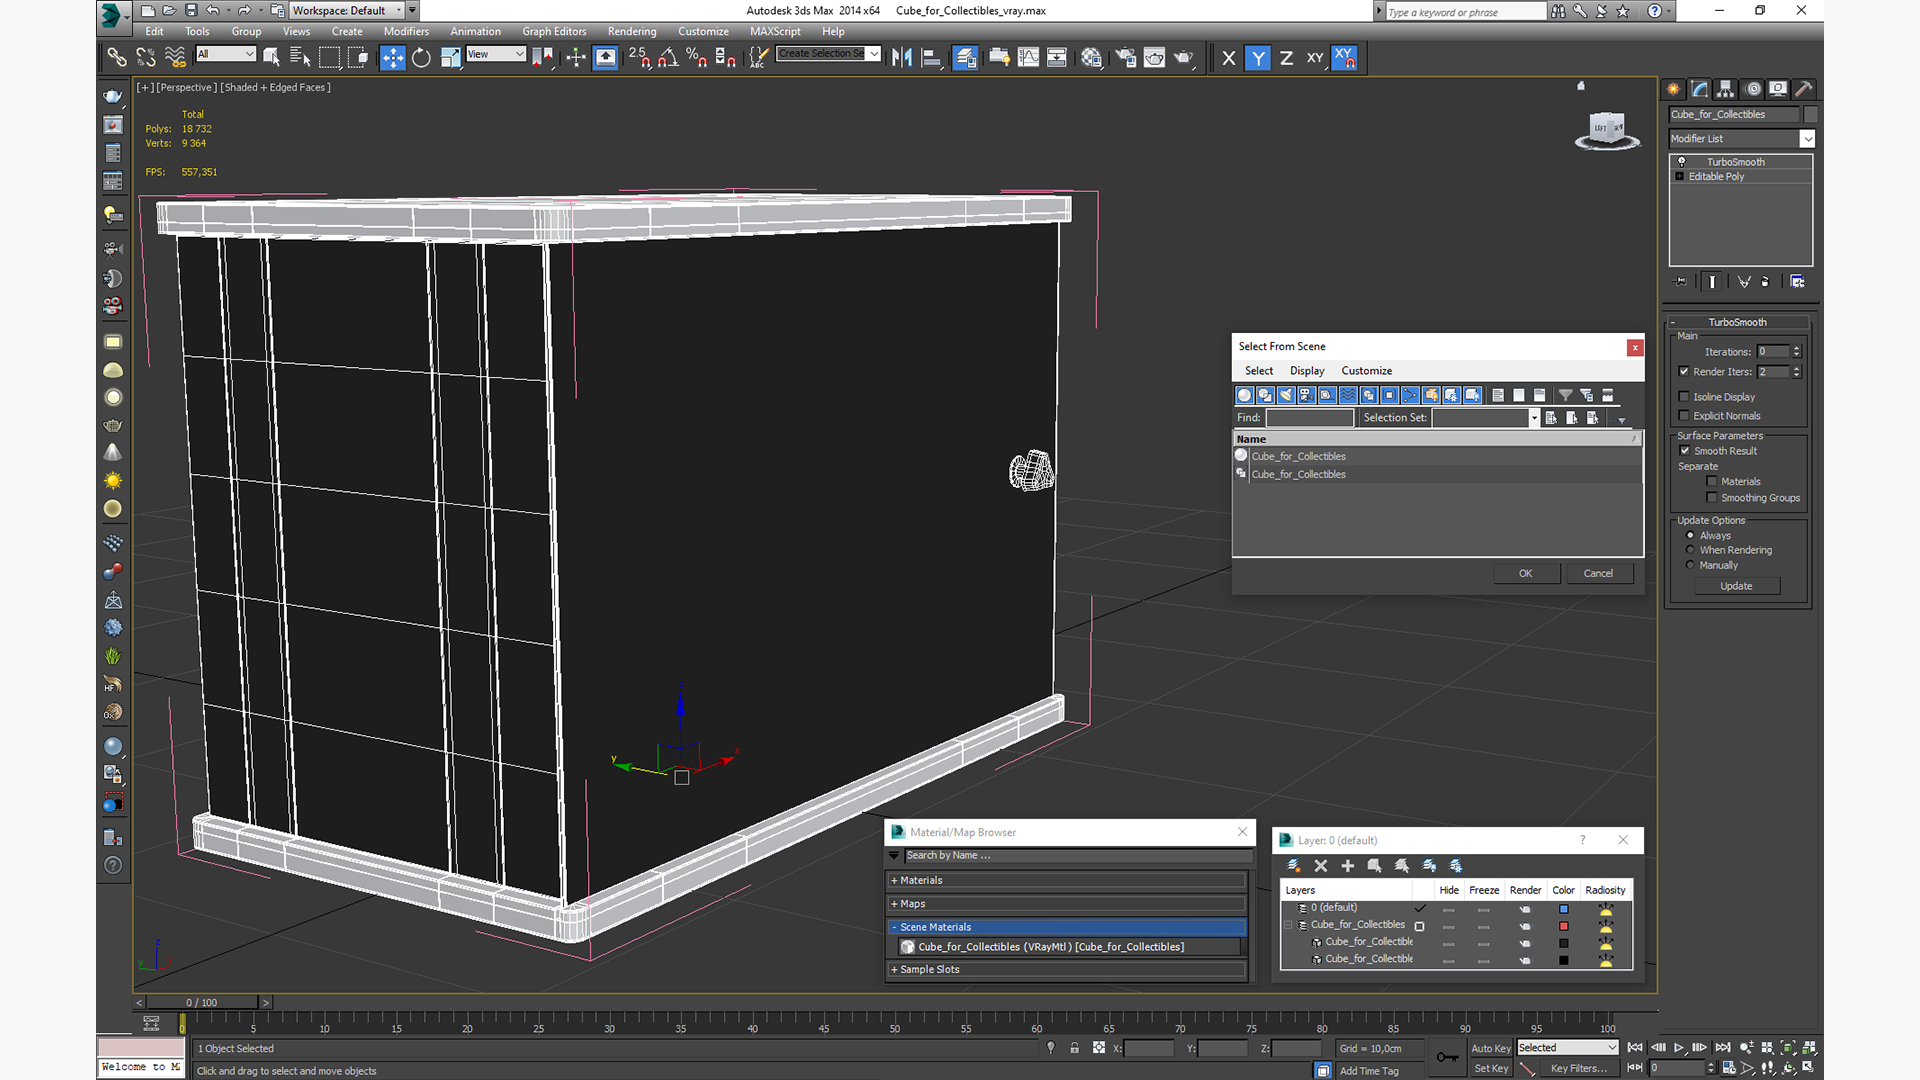
Task: Click blue color swatch of 0 (default) layer
Action: [1563, 909]
